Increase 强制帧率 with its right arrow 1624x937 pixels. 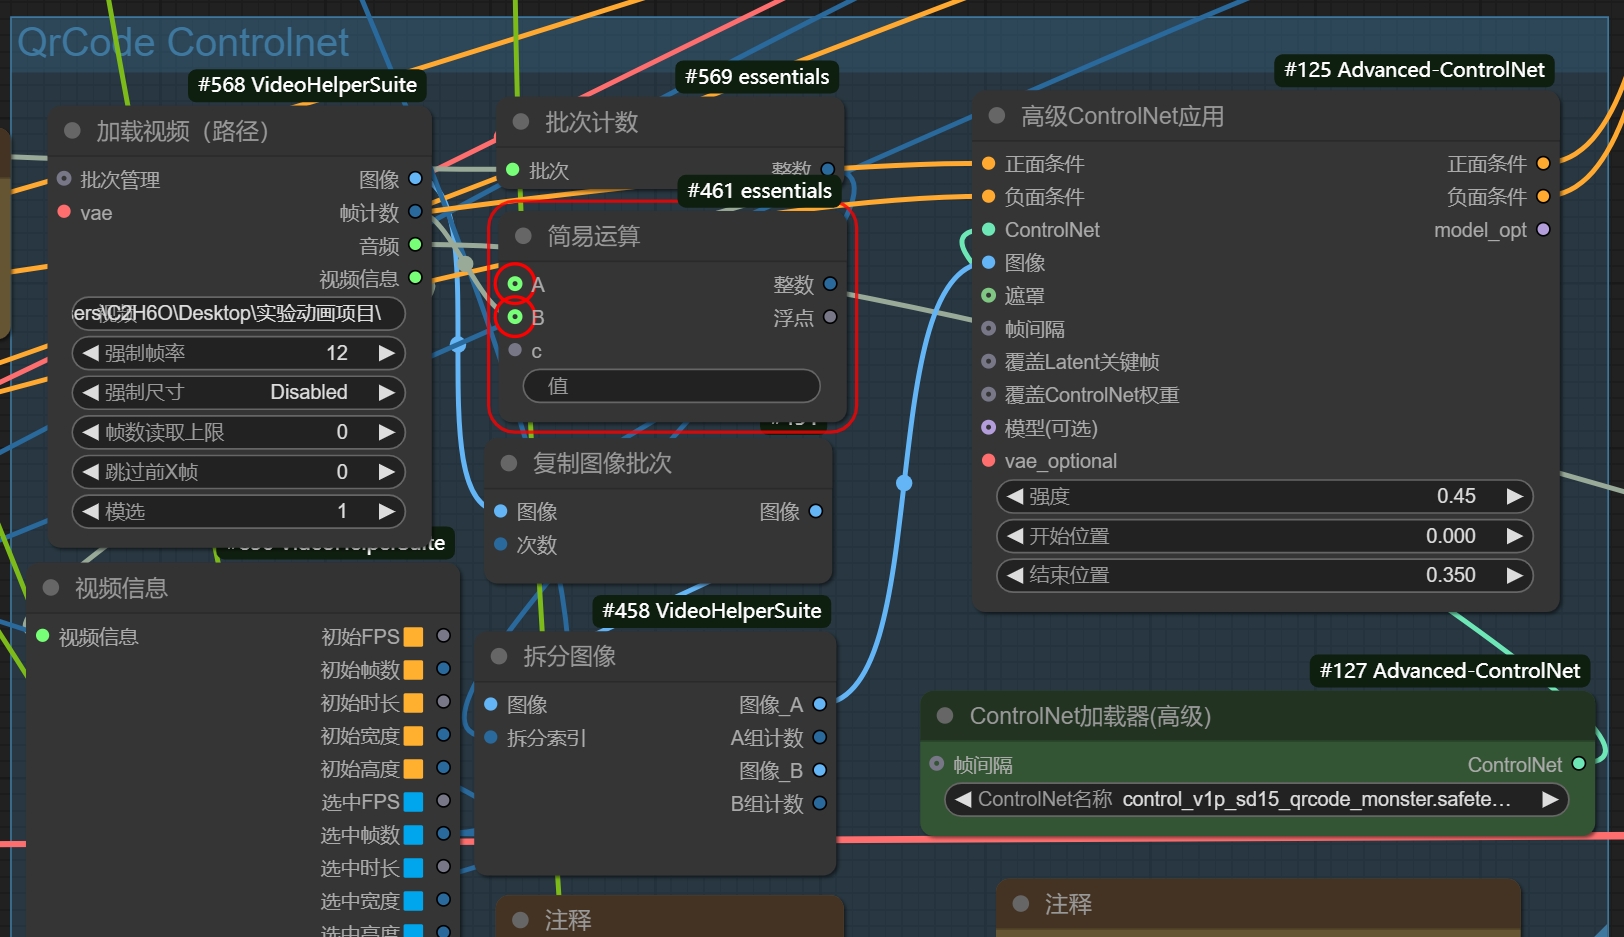[x=388, y=352]
